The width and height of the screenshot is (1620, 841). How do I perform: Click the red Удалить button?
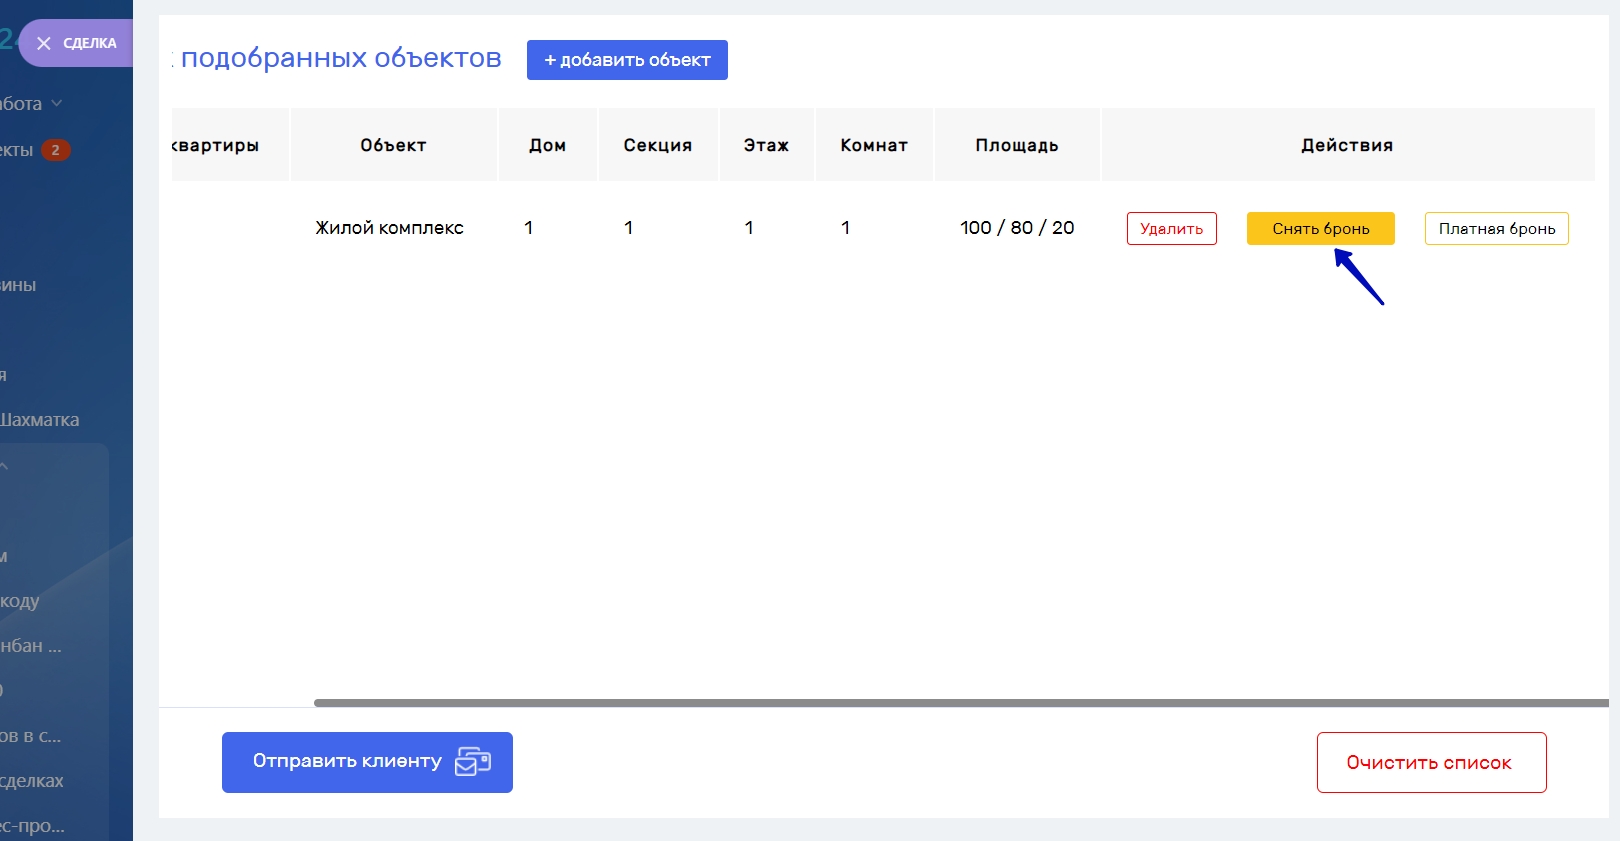coord(1172,228)
